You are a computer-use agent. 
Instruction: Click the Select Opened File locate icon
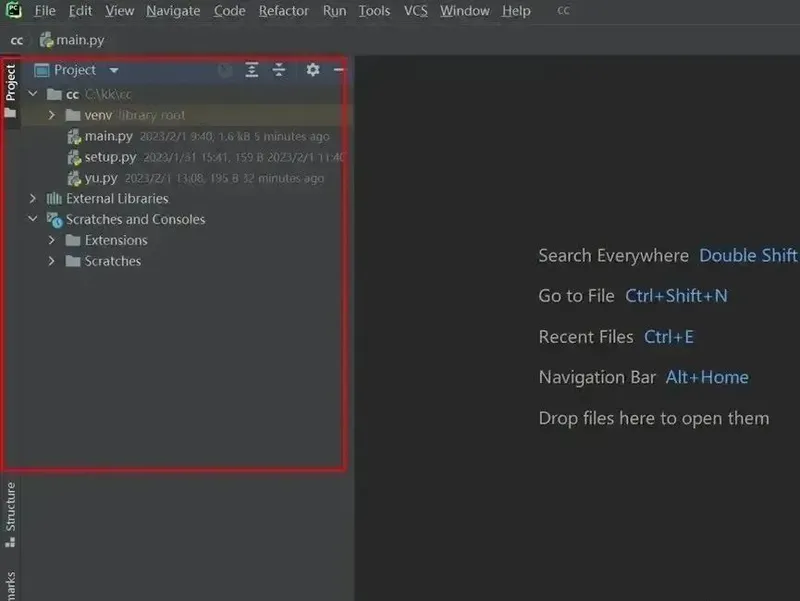tap(225, 70)
